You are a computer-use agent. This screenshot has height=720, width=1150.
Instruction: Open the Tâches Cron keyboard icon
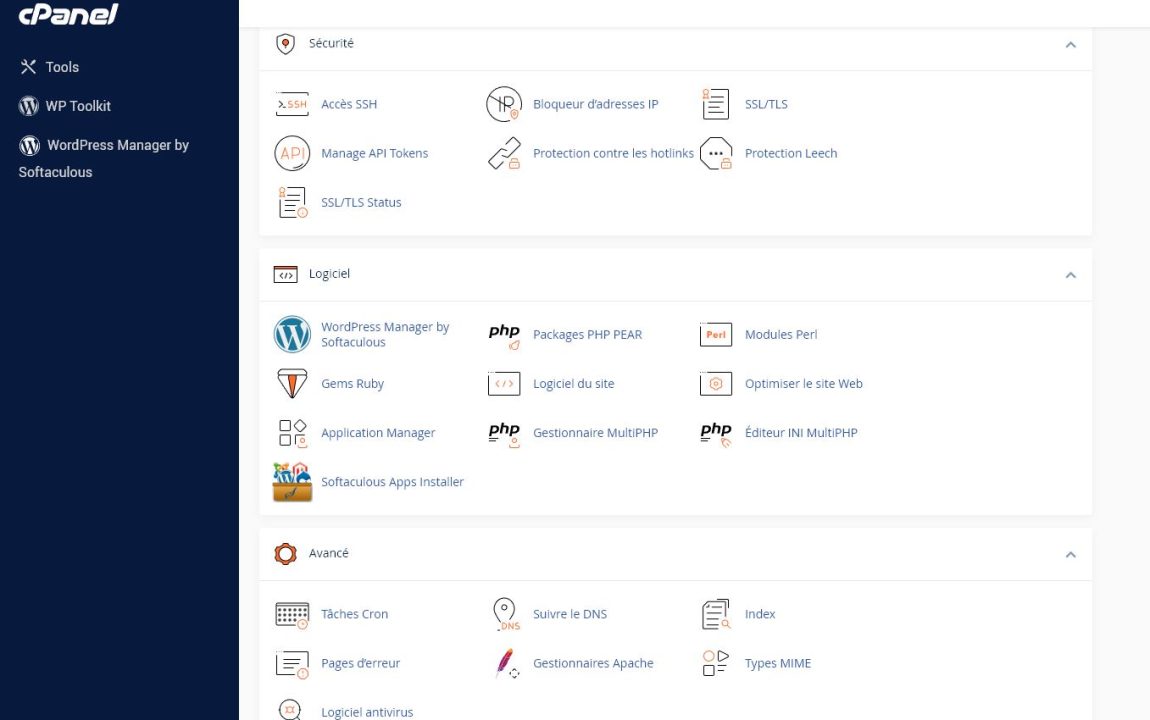(x=292, y=615)
